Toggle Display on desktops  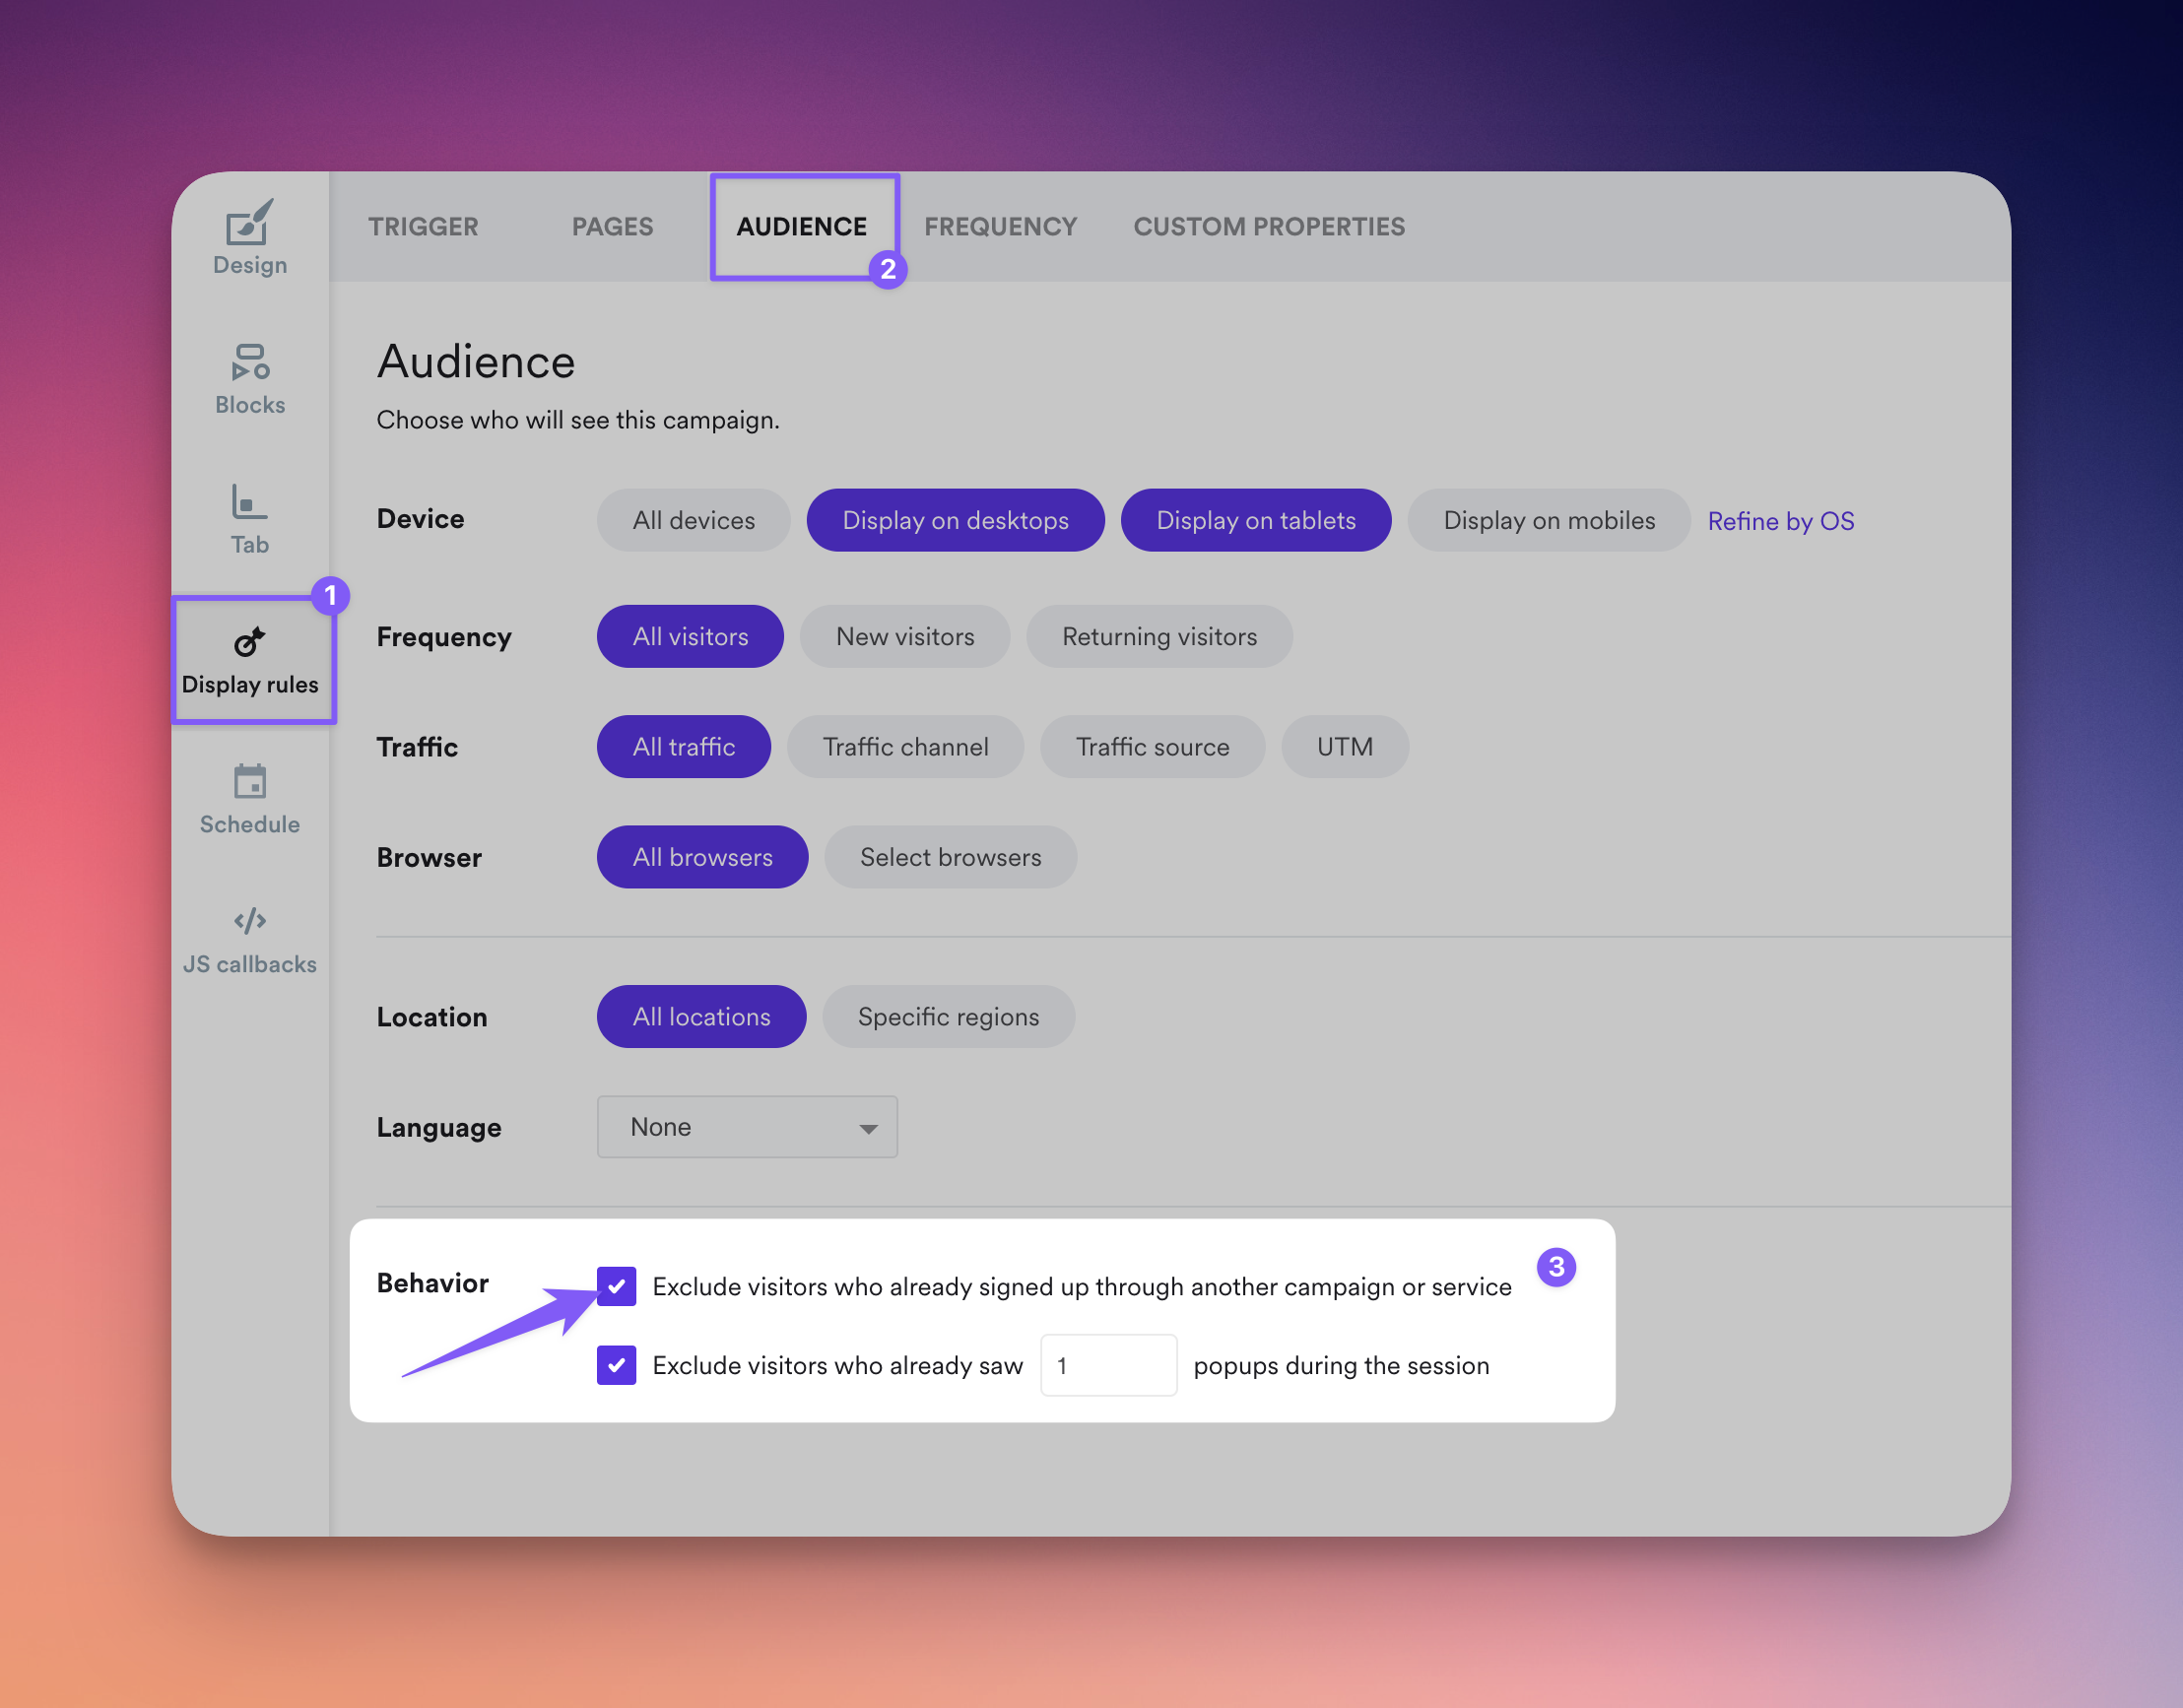point(955,520)
